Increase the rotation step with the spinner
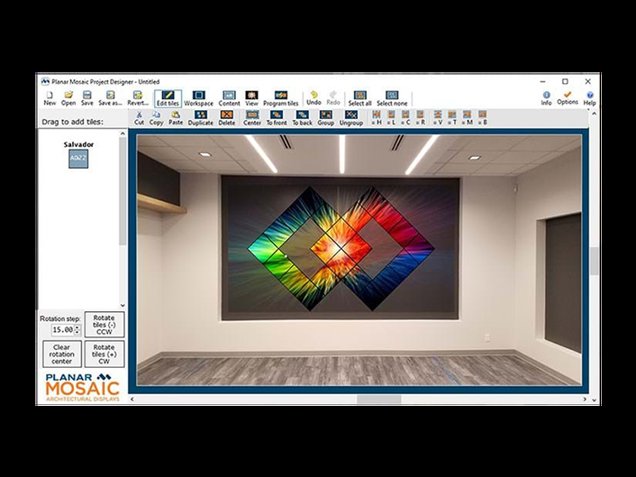636x477 pixels. 77,327
